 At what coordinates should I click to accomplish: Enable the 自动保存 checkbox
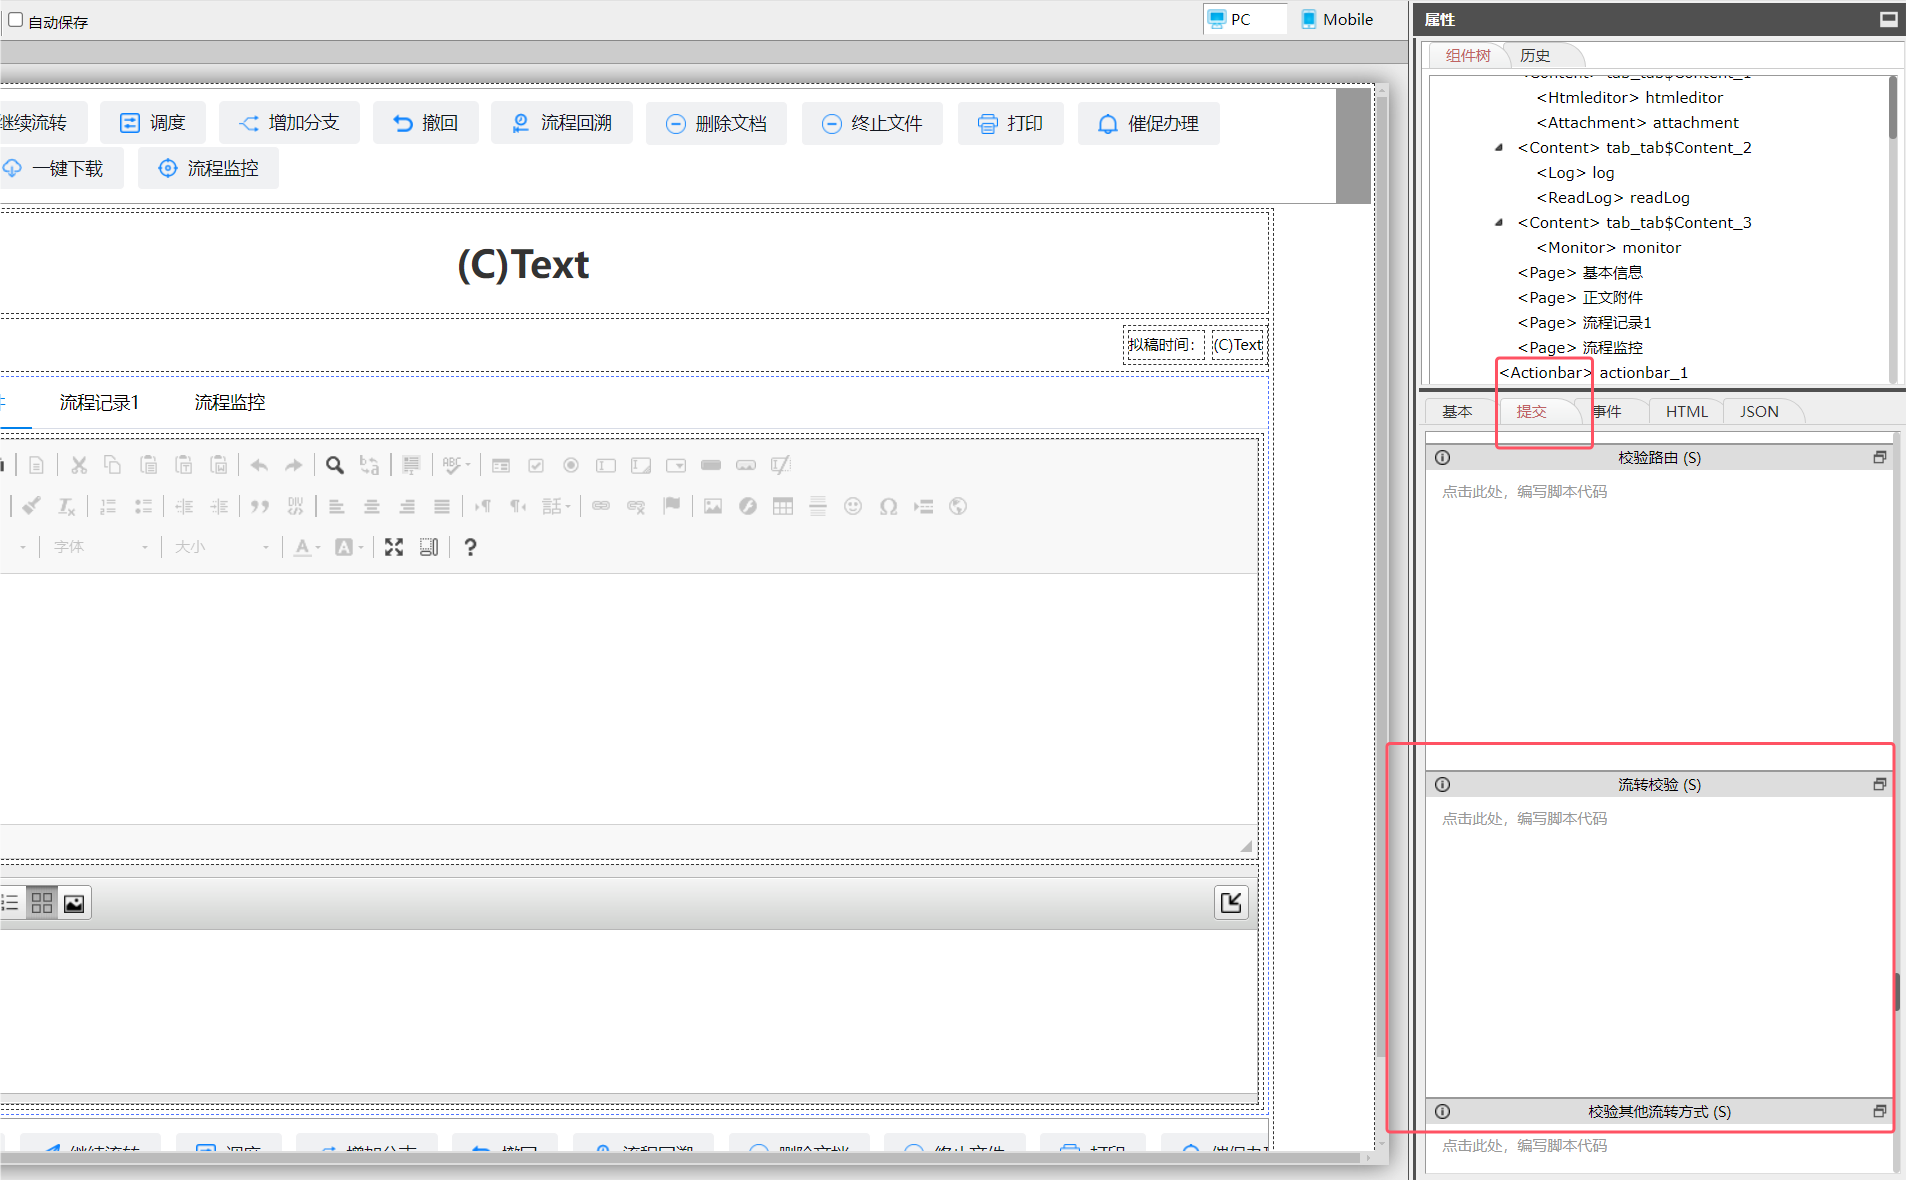click(16, 20)
